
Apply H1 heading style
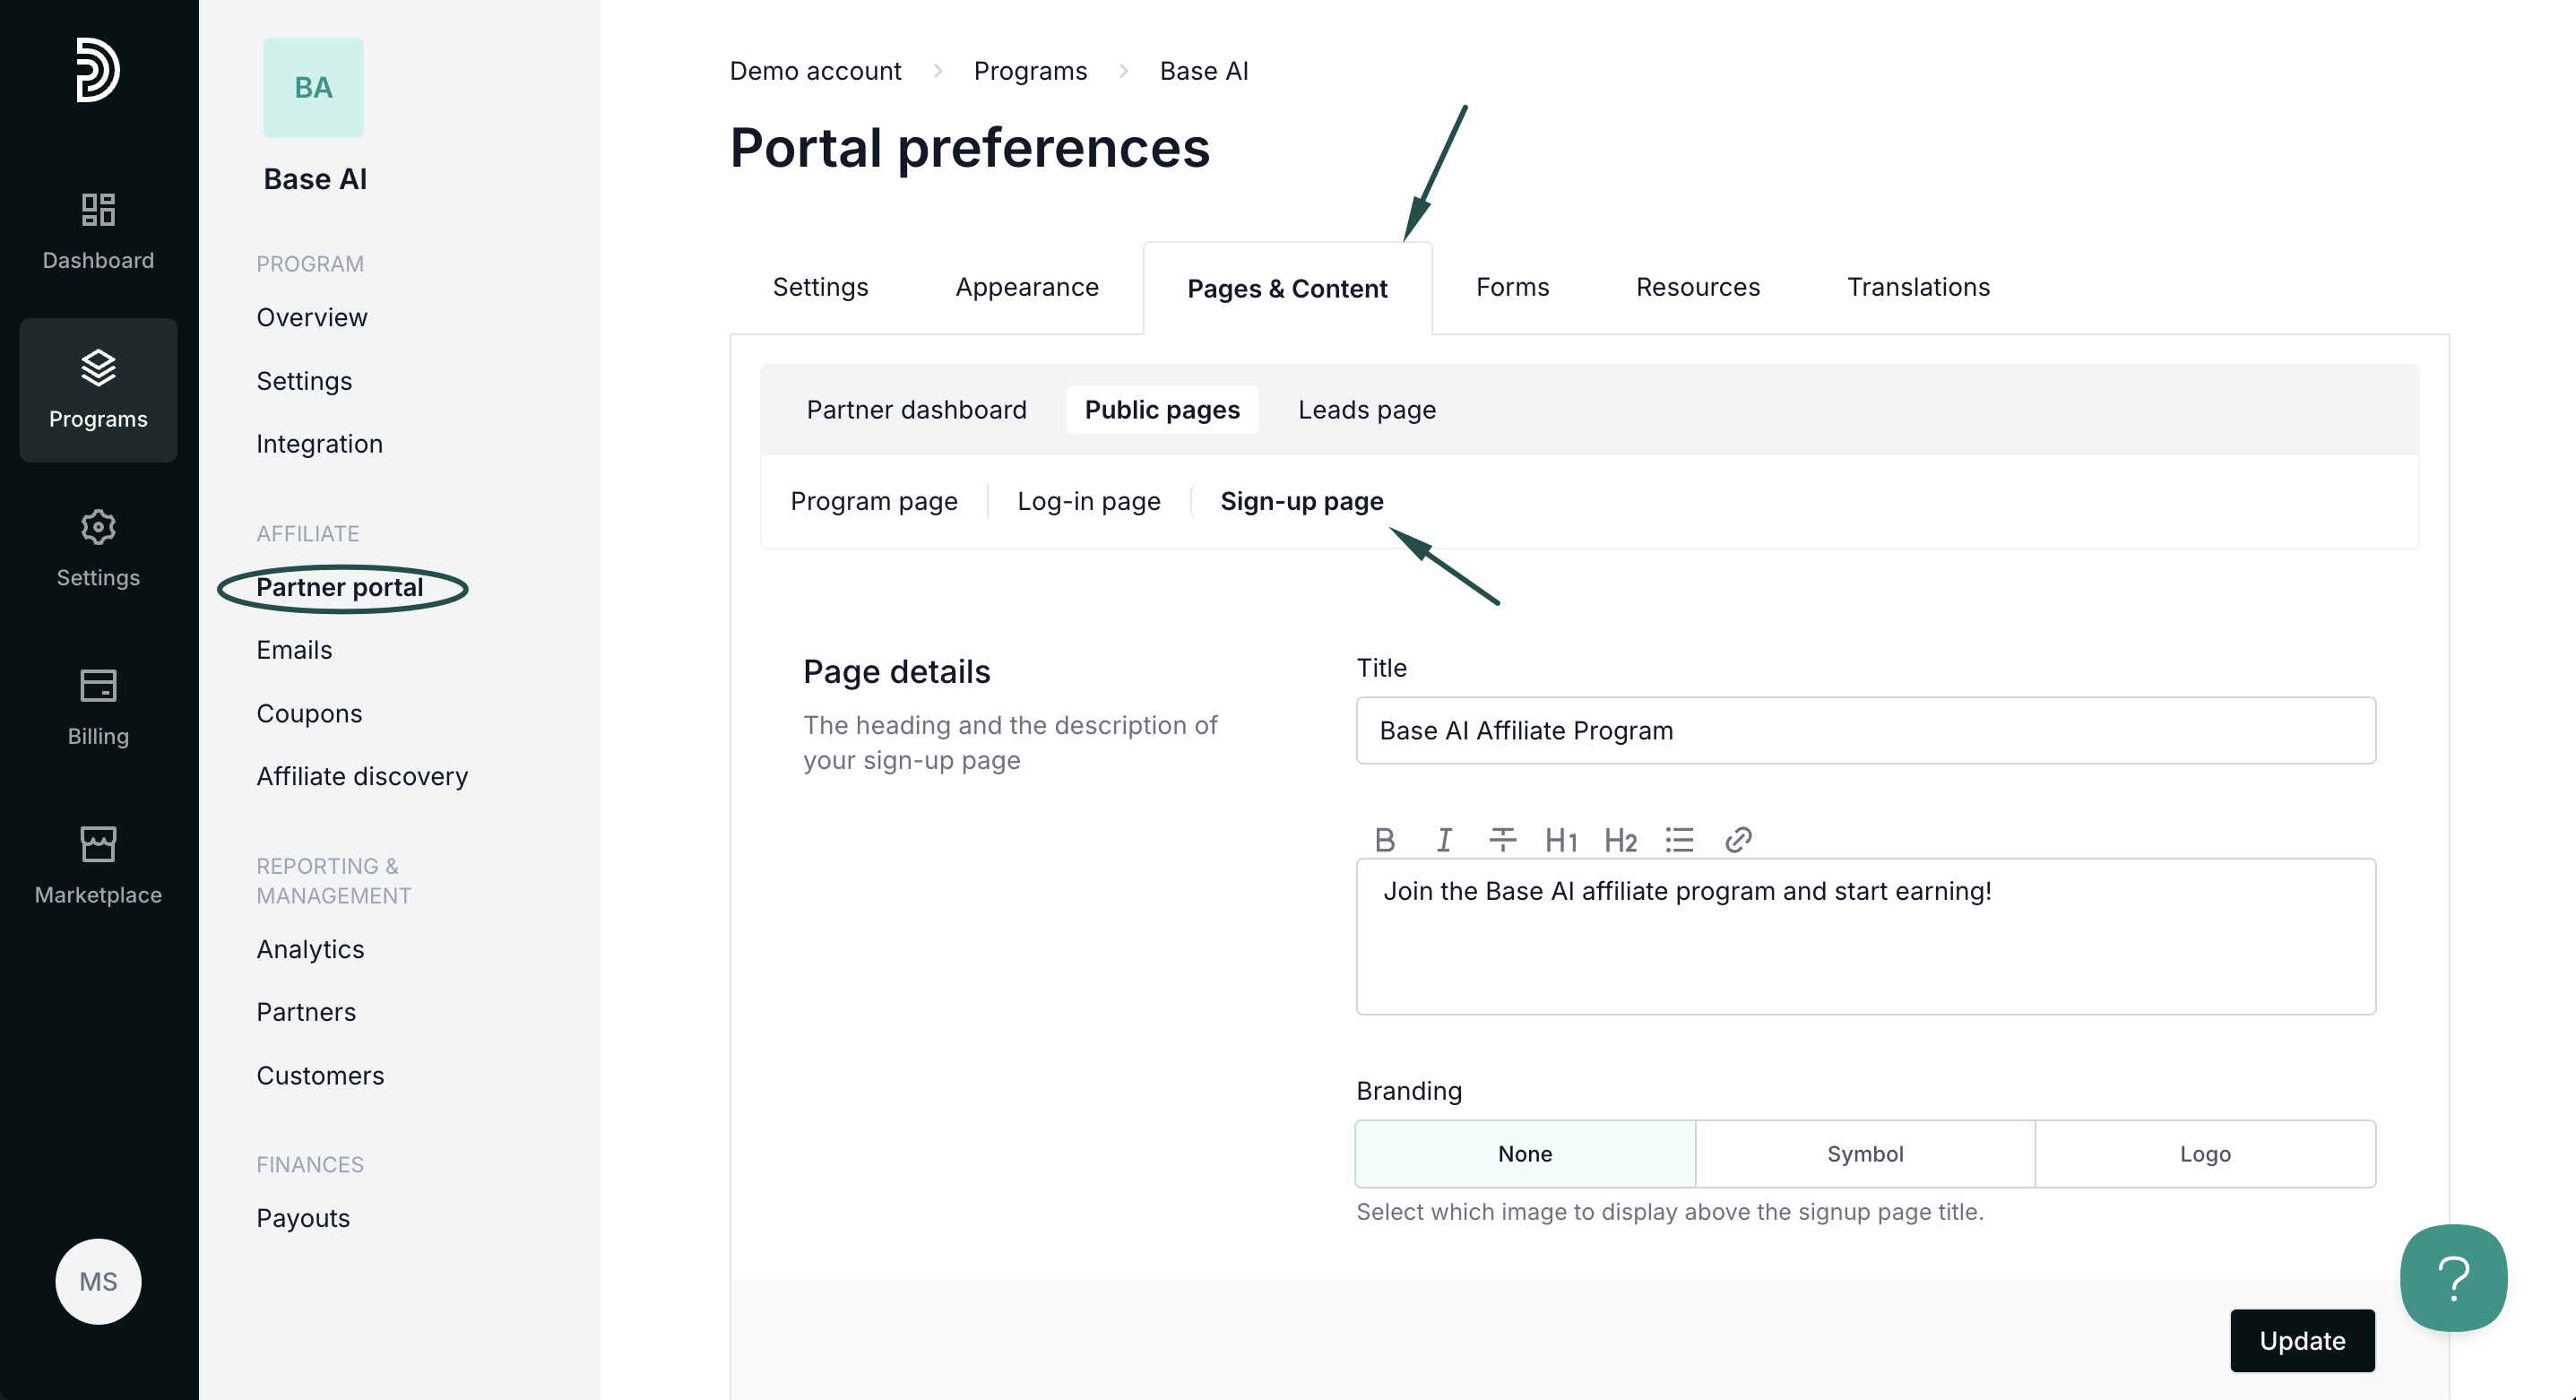pos(1560,840)
